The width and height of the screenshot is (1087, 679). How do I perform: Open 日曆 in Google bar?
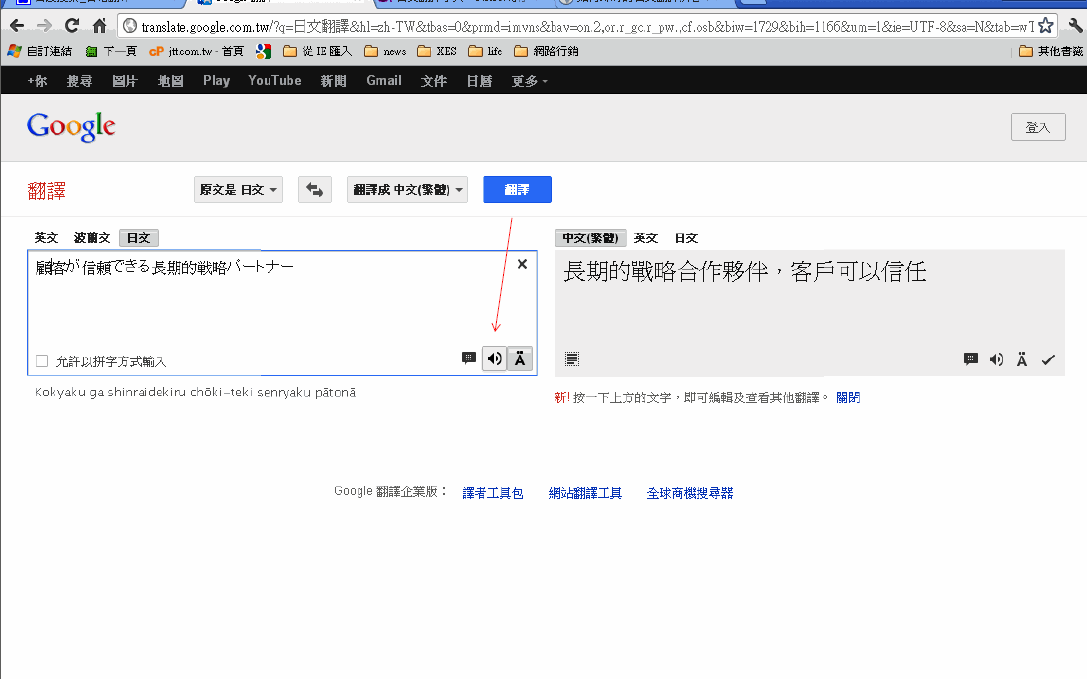[x=479, y=81]
